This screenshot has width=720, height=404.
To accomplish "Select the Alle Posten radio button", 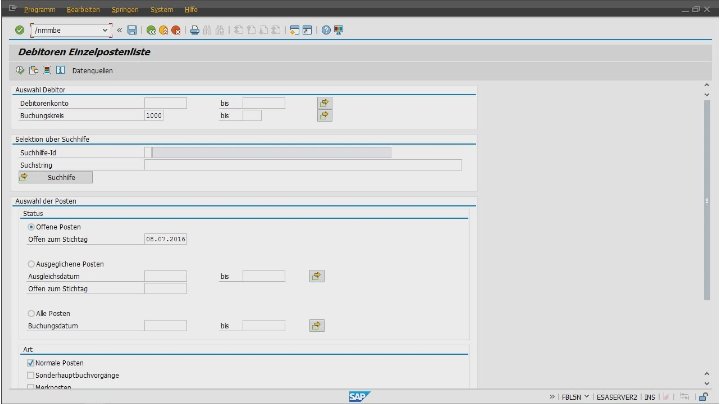I will 31,313.
